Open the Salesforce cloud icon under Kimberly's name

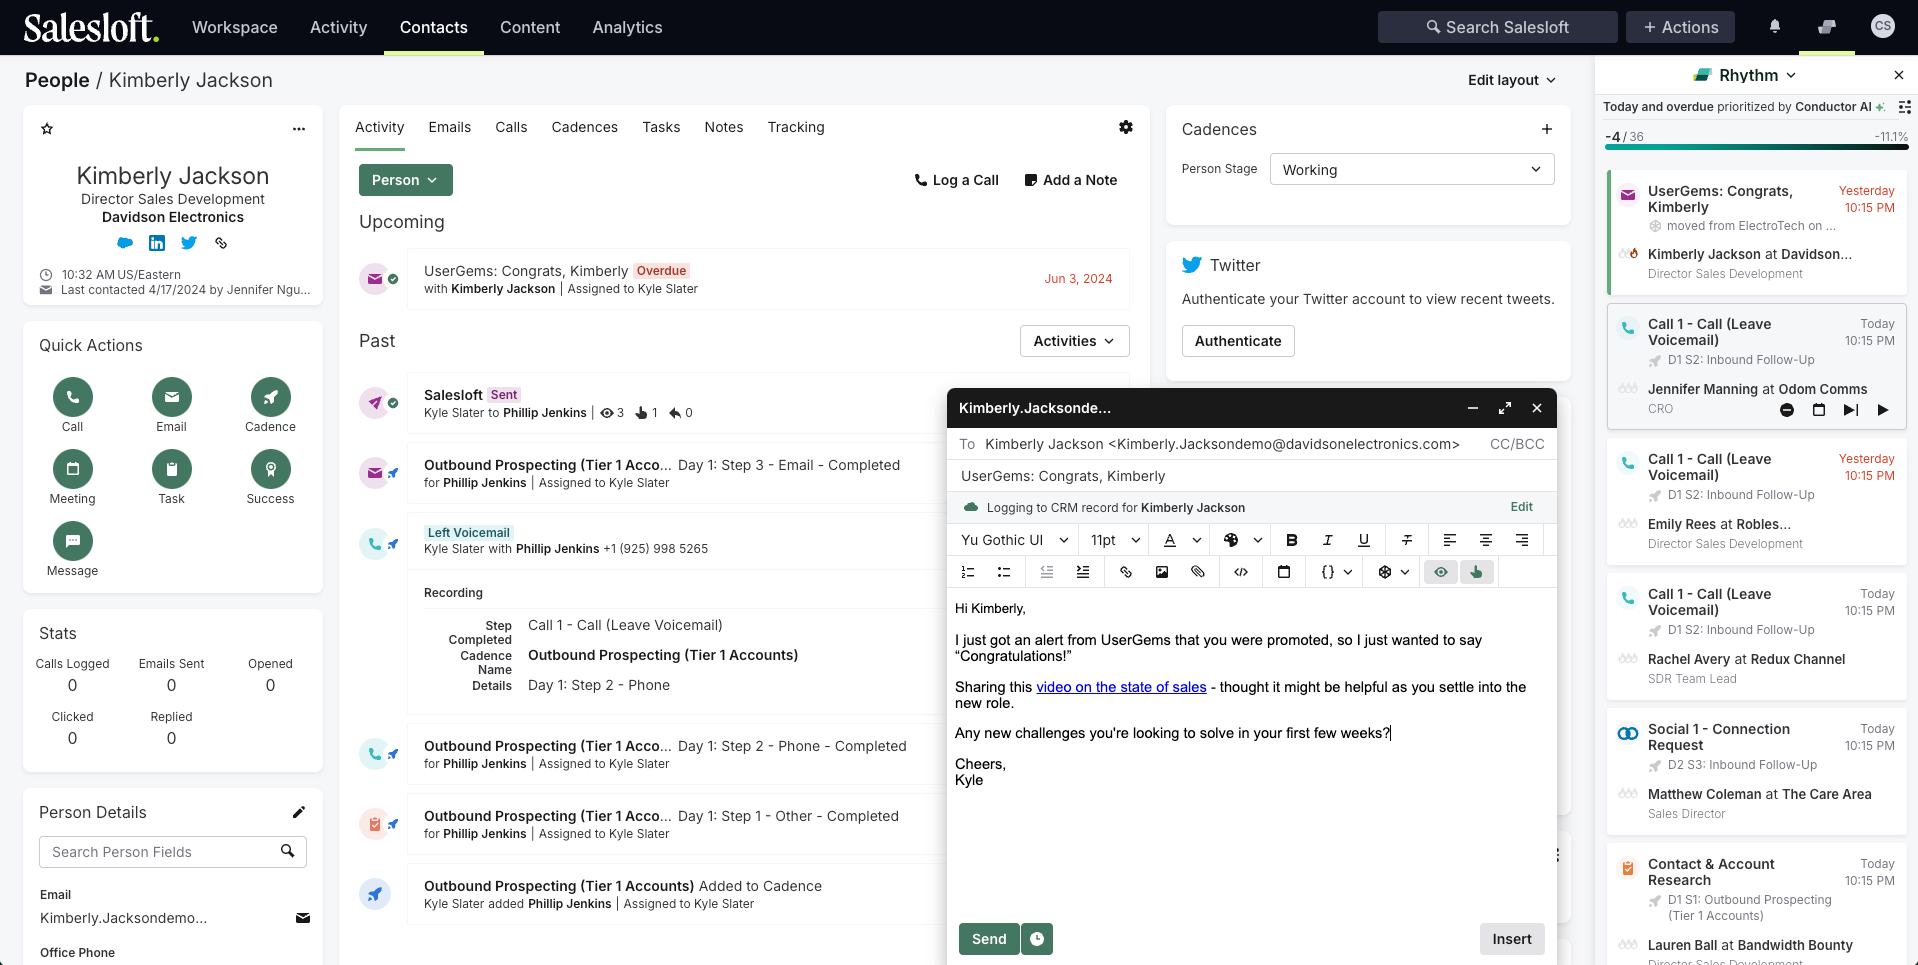tap(125, 243)
